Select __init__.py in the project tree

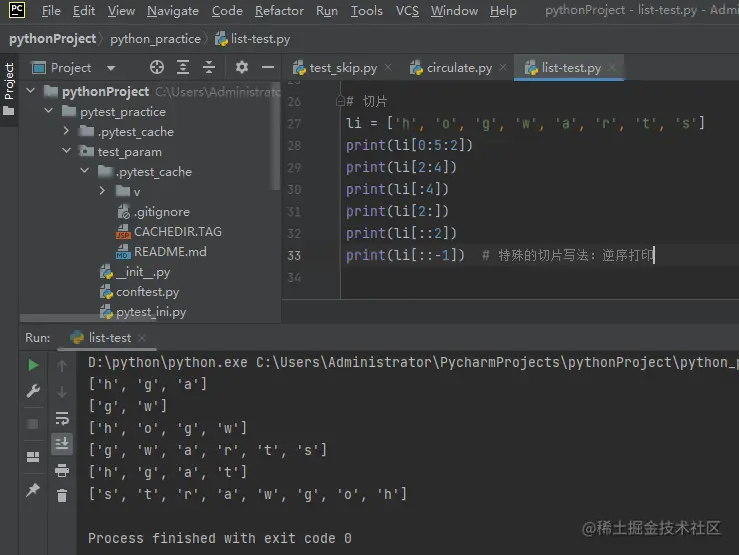[x=135, y=272]
